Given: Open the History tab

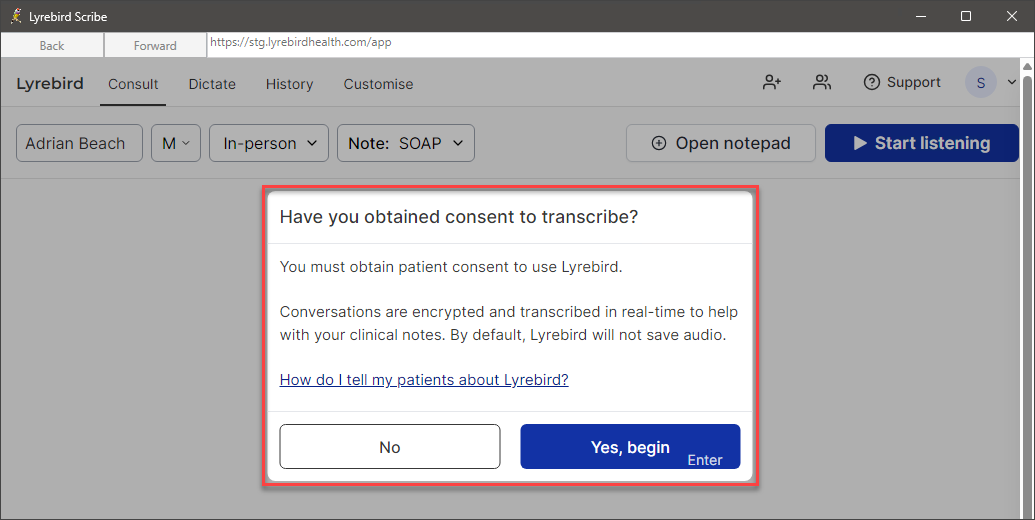Looking at the screenshot, I should coord(289,84).
